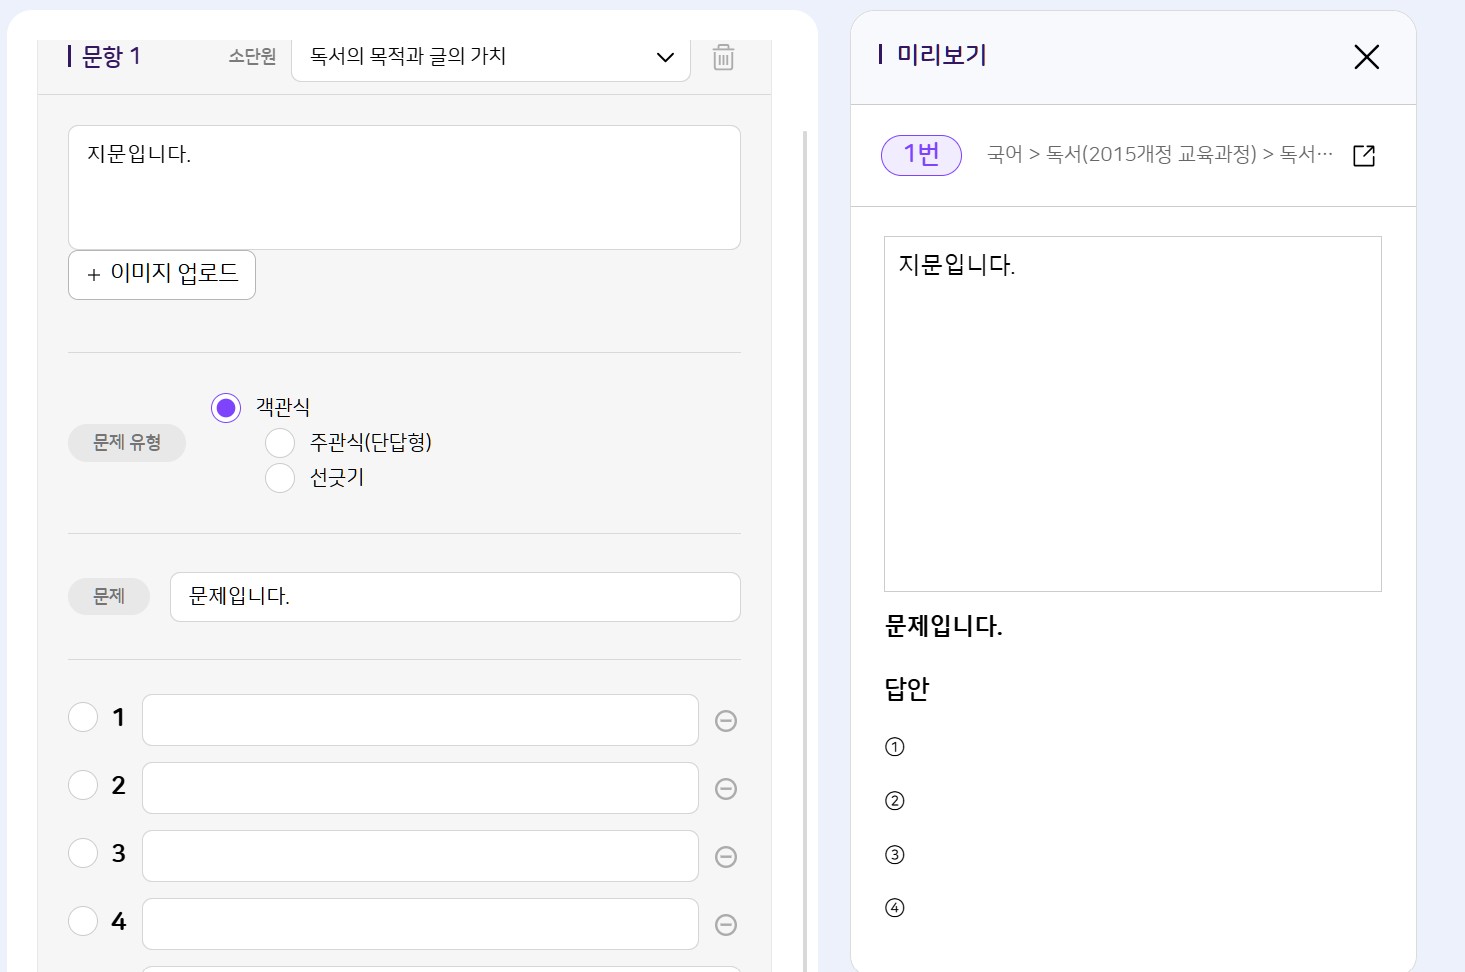This screenshot has width=1465, height=972.
Task: Remove answer choice 2 with minus icon
Action: pos(726,789)
